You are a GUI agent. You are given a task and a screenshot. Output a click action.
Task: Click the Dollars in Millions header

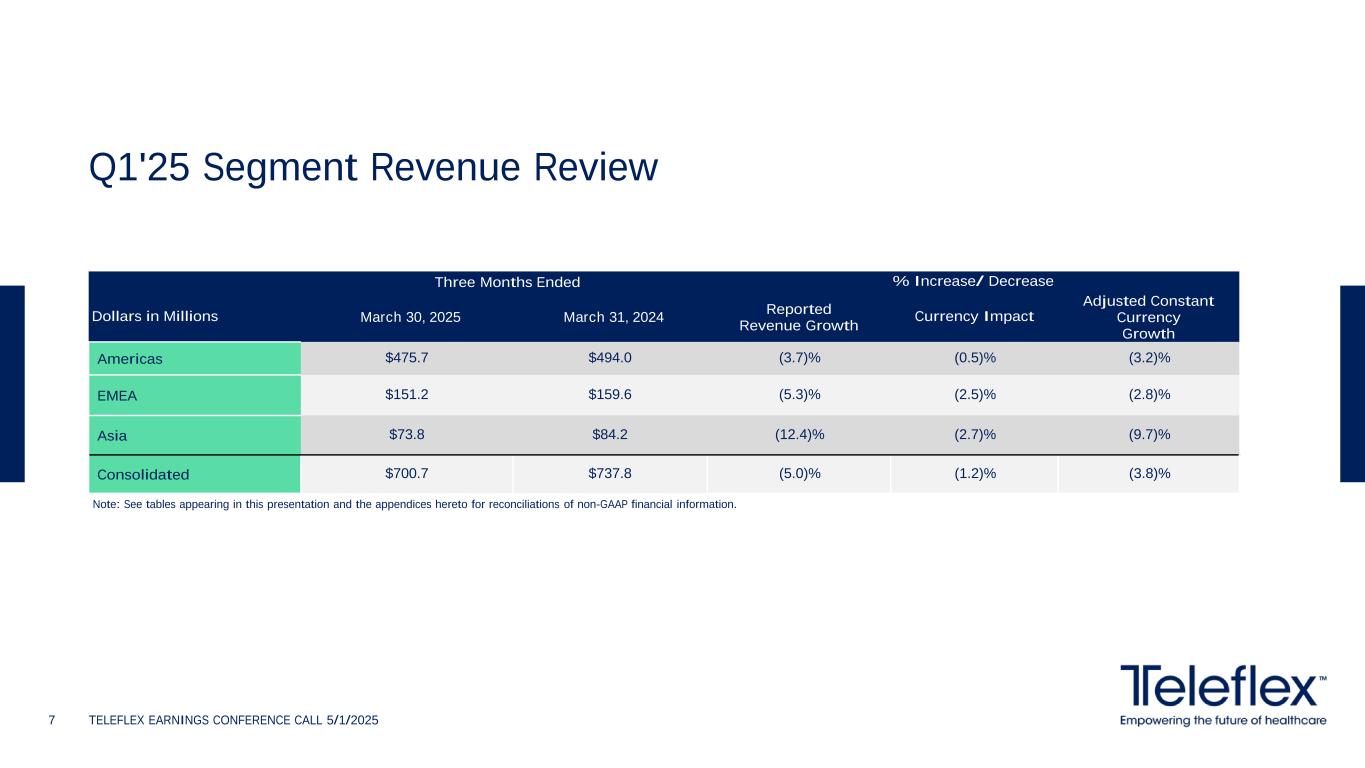tap(155, 316)
